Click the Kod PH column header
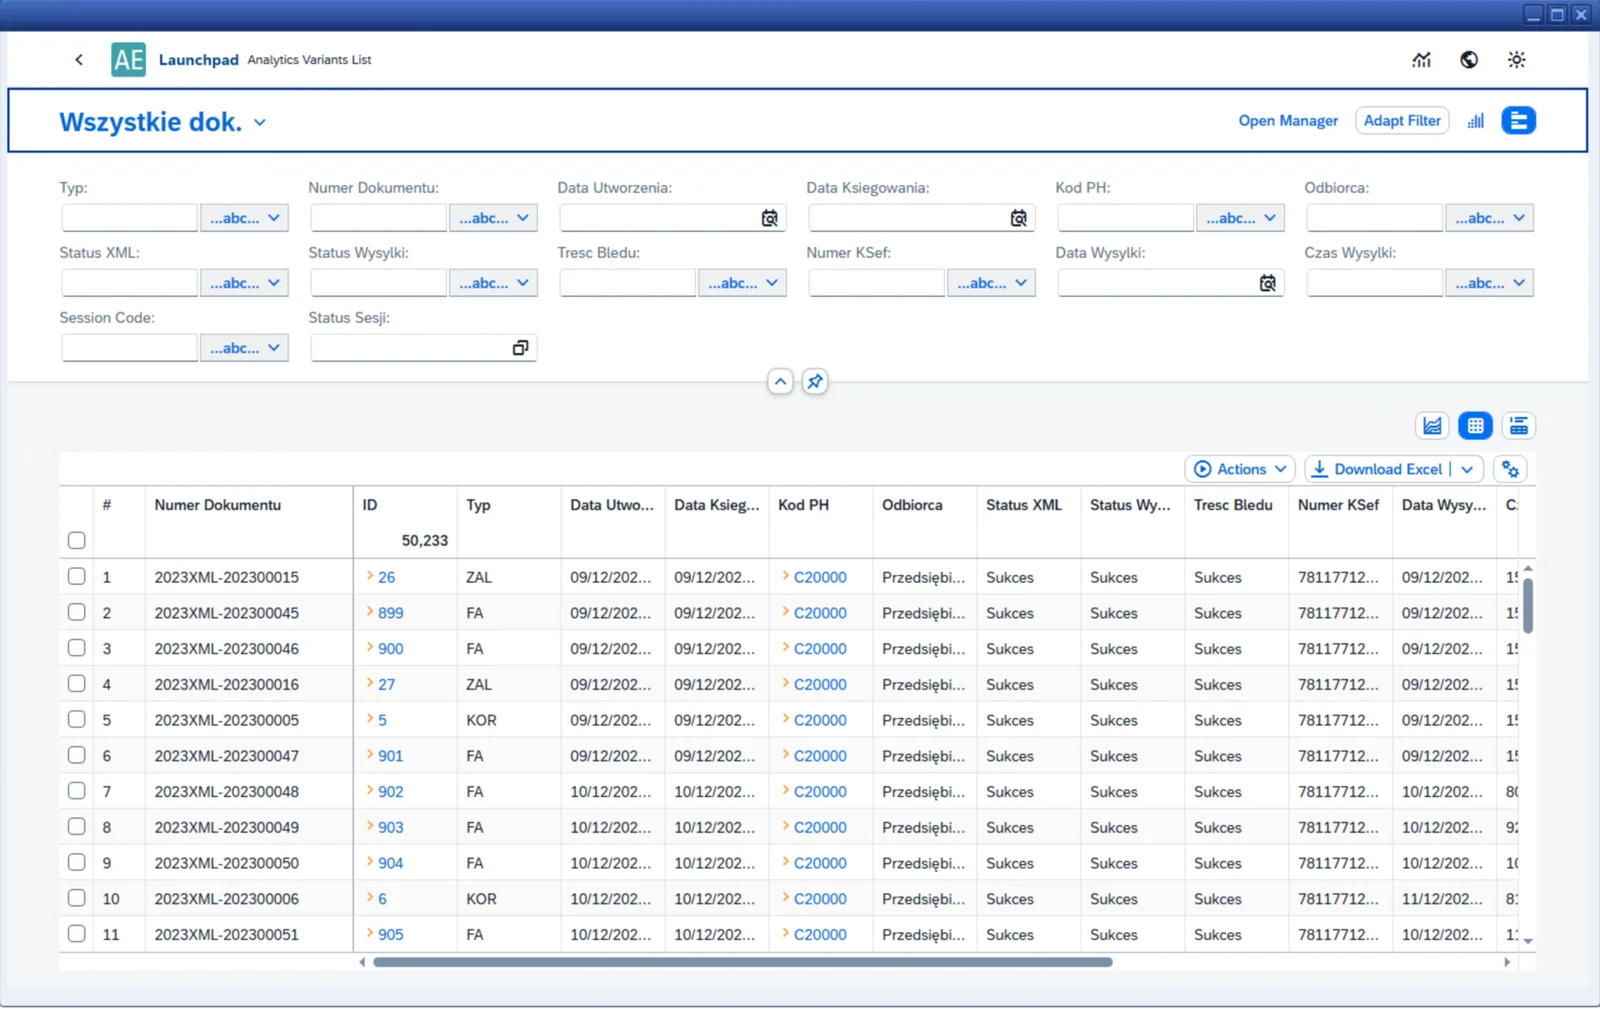 tap(804, 505)
